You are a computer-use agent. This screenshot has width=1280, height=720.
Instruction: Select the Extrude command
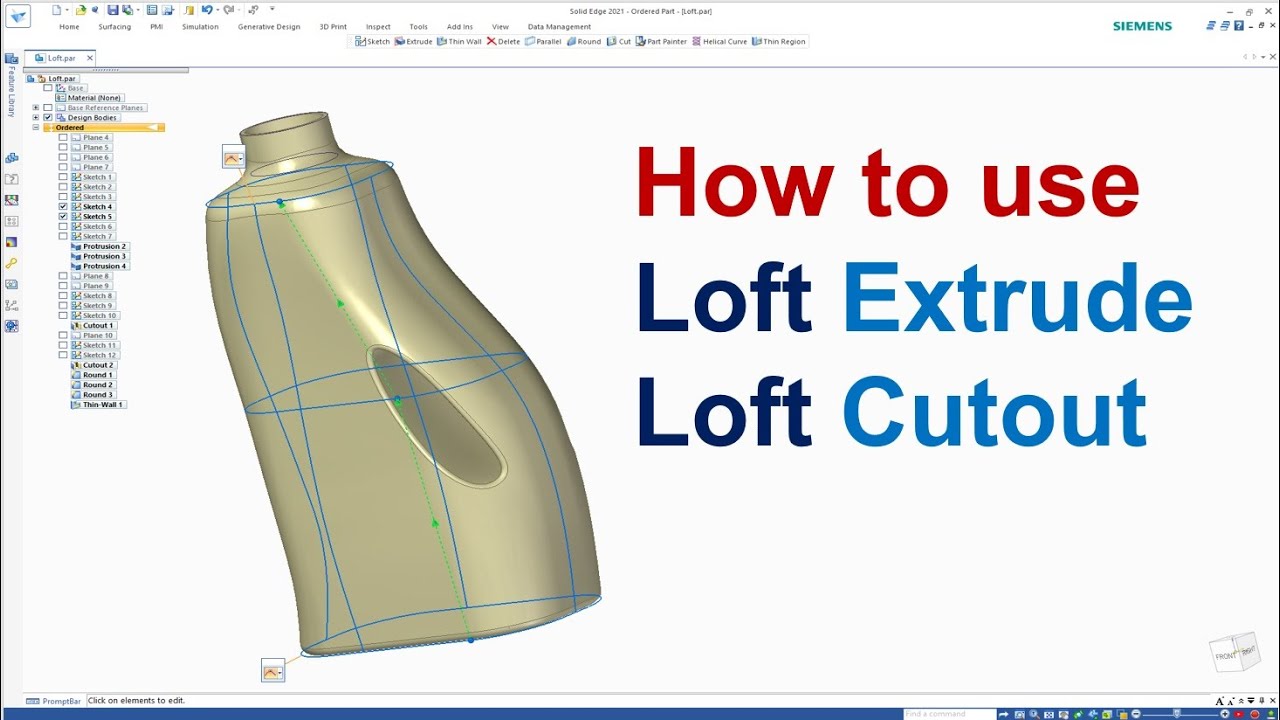click(x=413, y=42)
